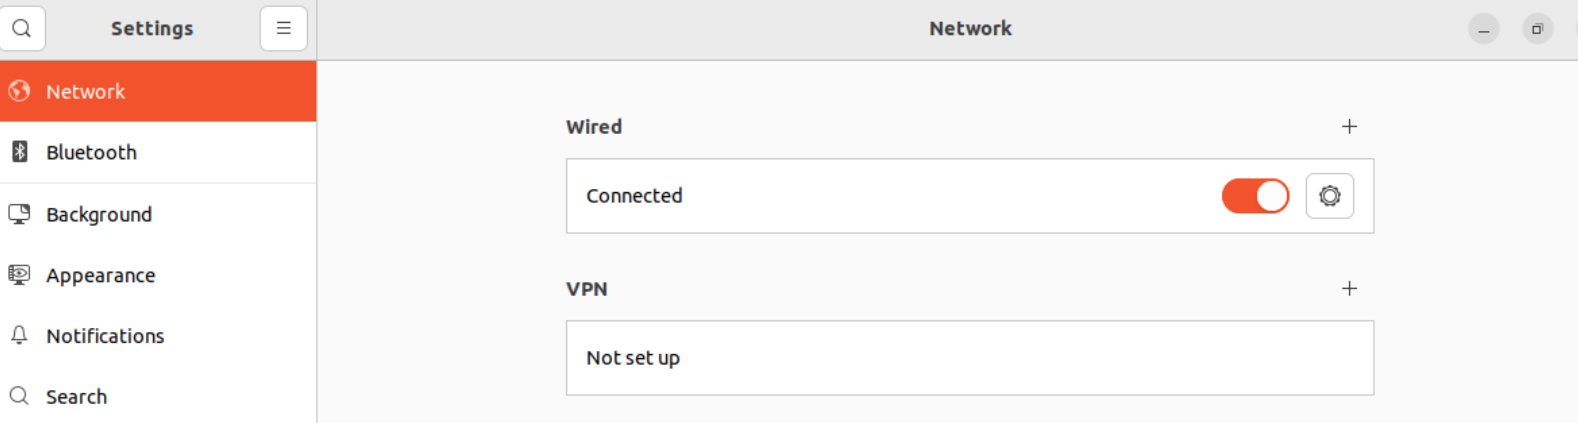Screen dimensions: 1578x423
Task: Go to the Appearance settings panel
Action: (x=100, y=276)
